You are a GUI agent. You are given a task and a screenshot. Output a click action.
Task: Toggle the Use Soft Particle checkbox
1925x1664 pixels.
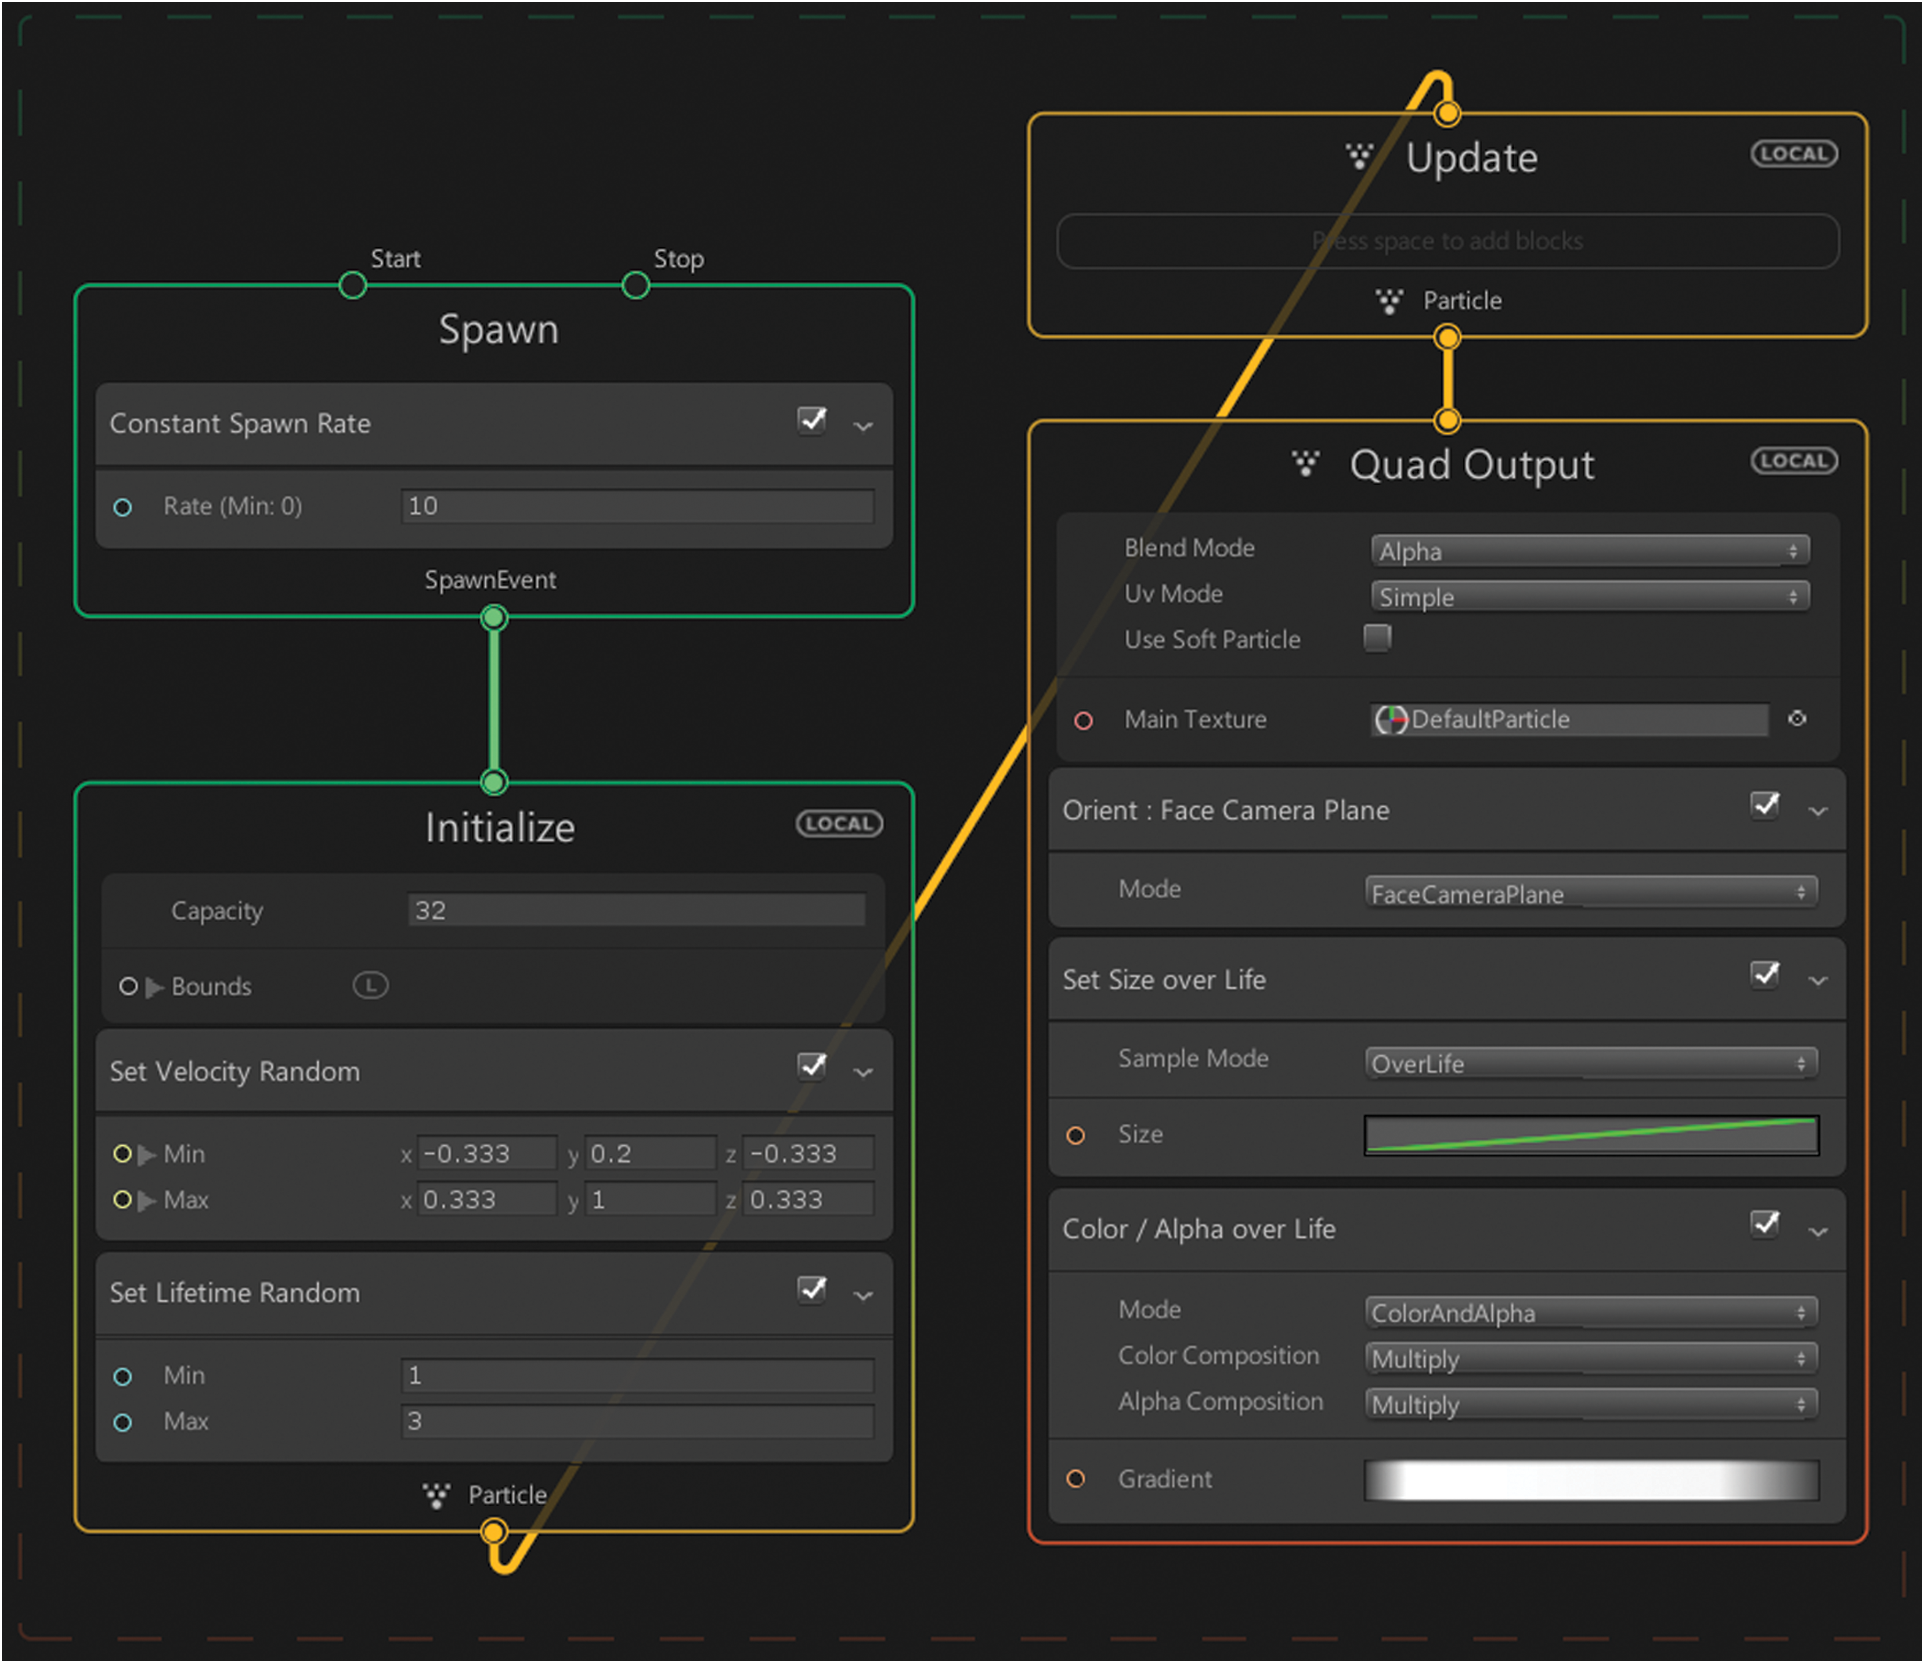point(1377,638)
